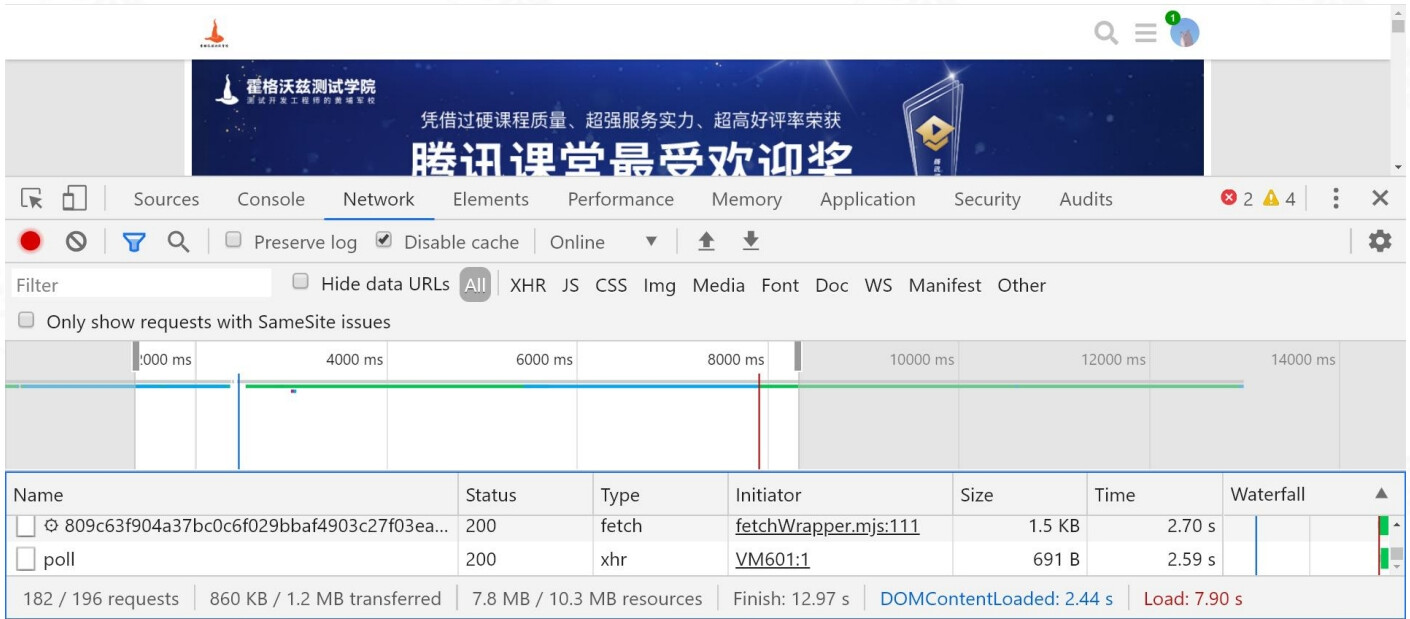The width and height of the screenshot is (1410, 619).
Task: Click the webpage search magnifier icon
Action: tap(1106, 33)
